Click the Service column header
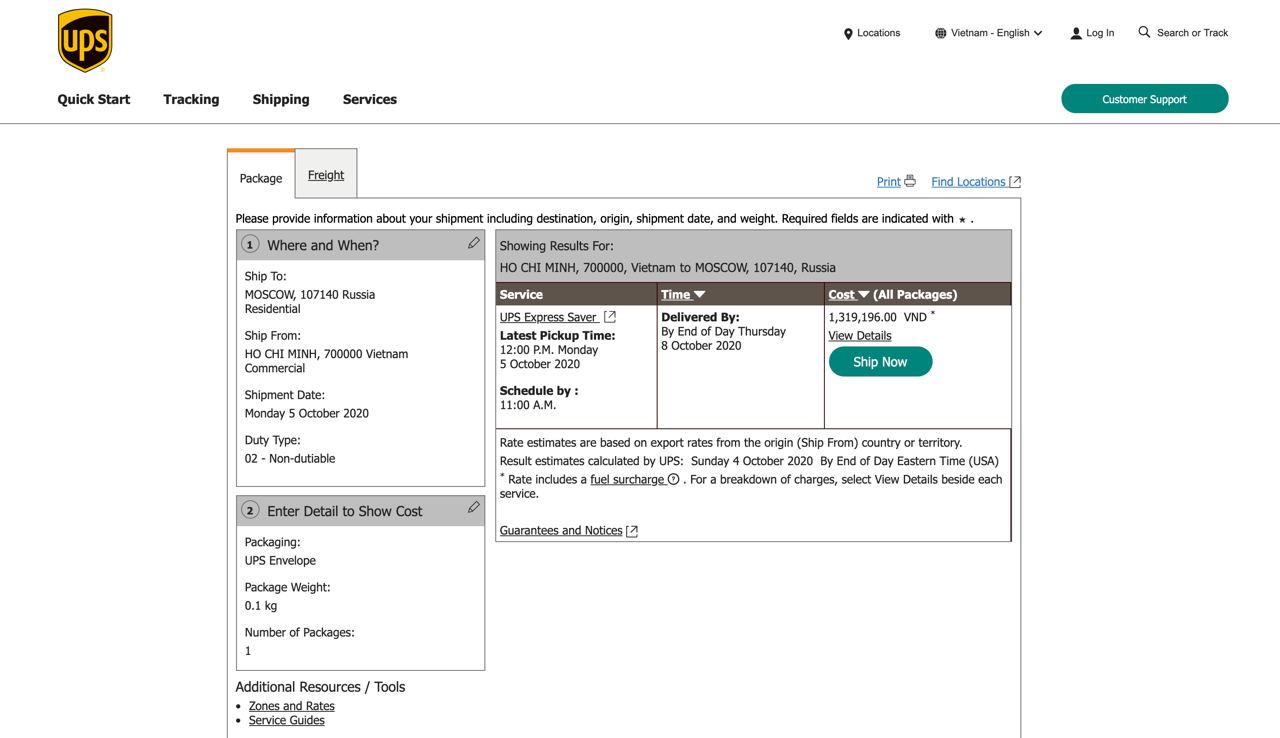1280x738 pixels. 521,294
